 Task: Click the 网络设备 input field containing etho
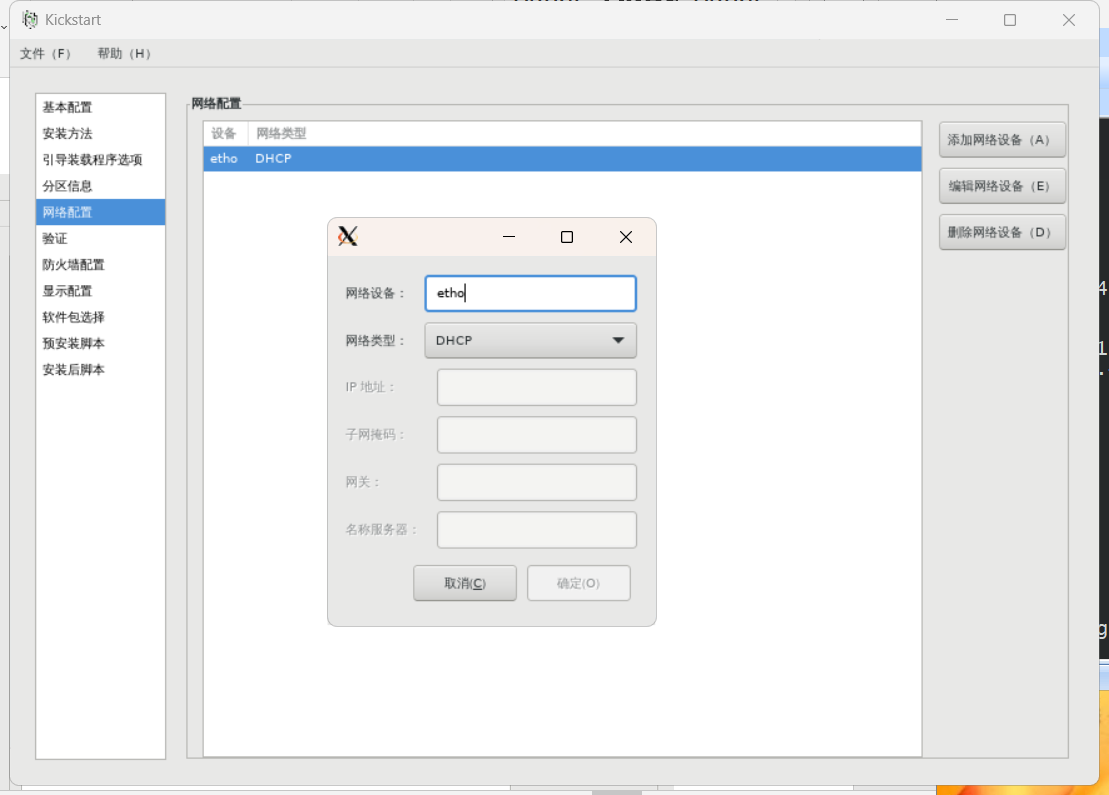click(x=530, y=293)
